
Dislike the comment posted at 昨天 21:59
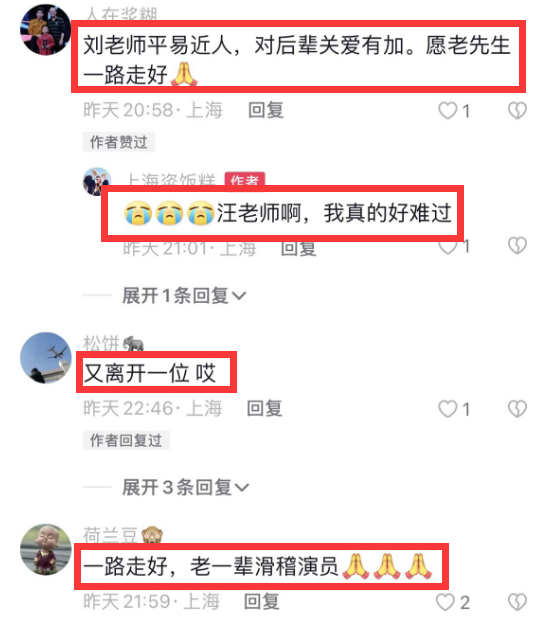(x=517, y=603)
